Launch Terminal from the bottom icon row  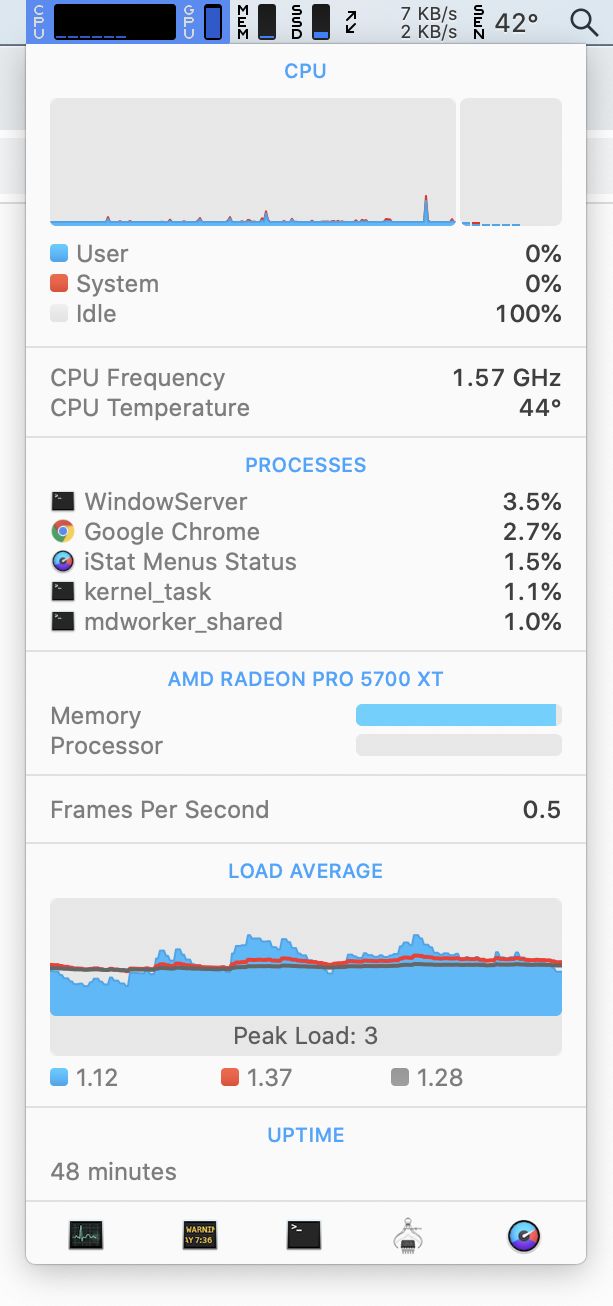point(303,1235)
